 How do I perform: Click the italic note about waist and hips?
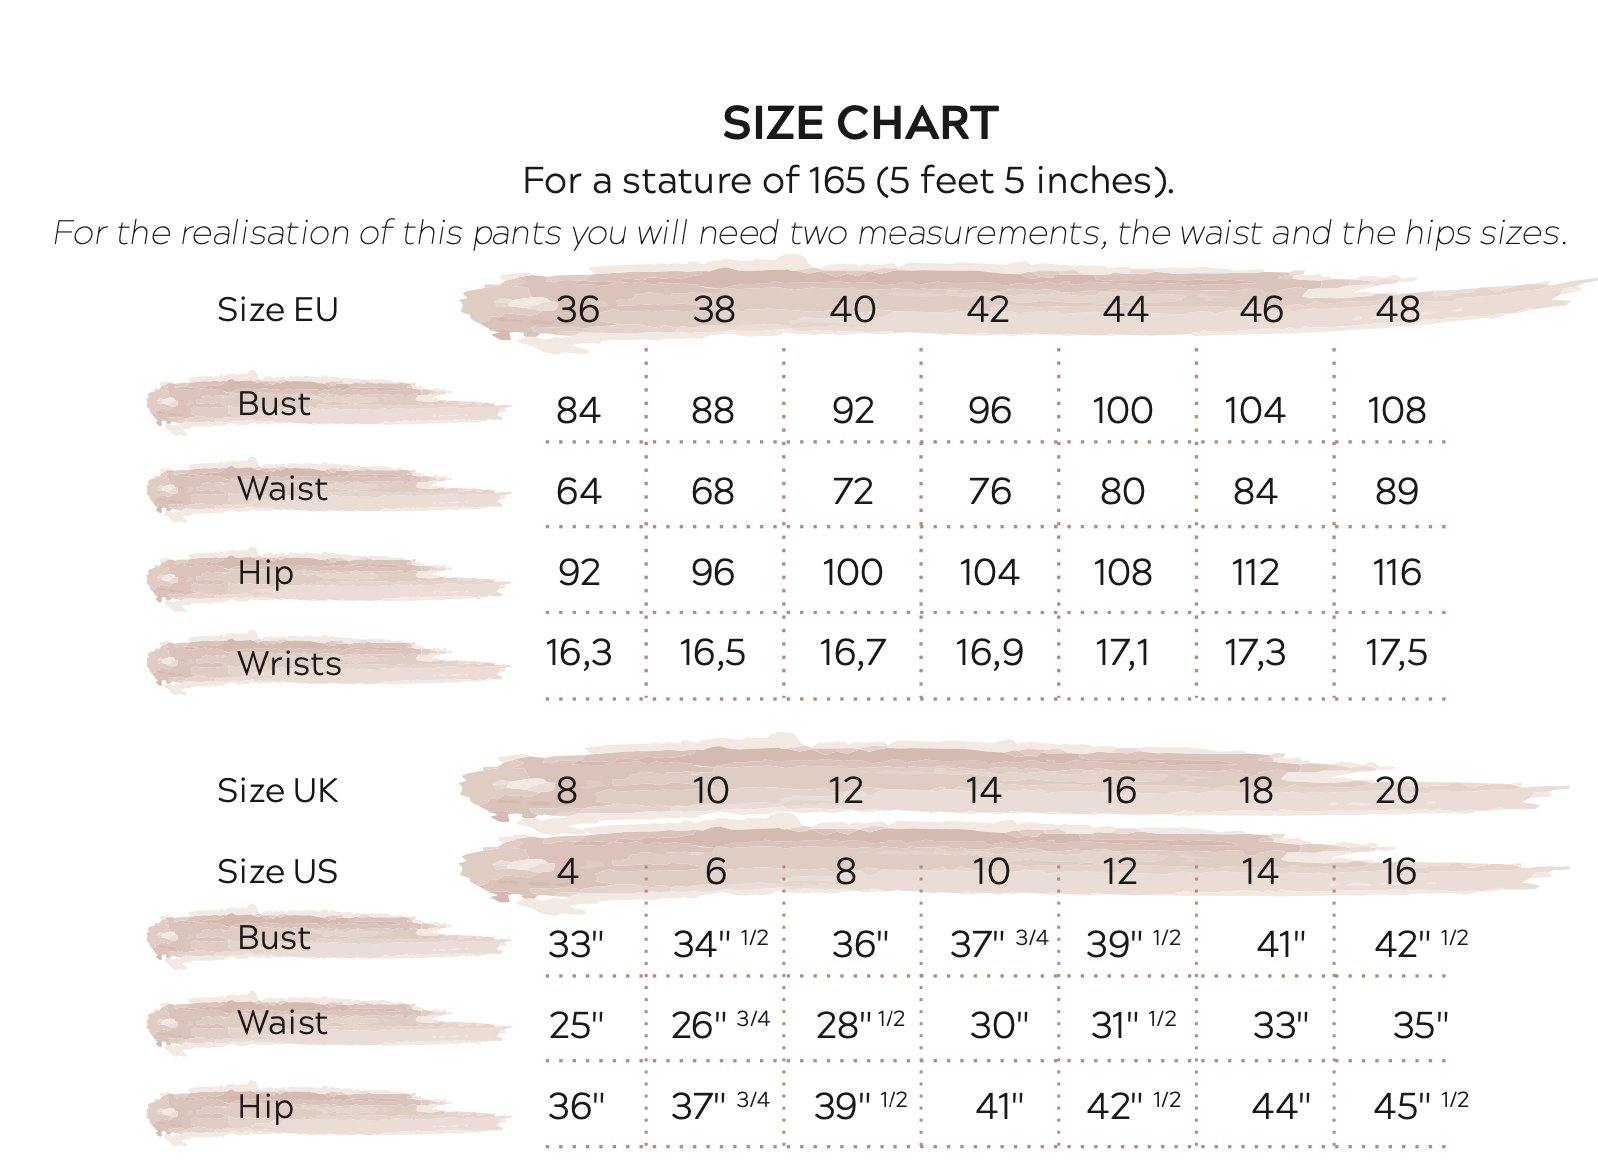810,233
